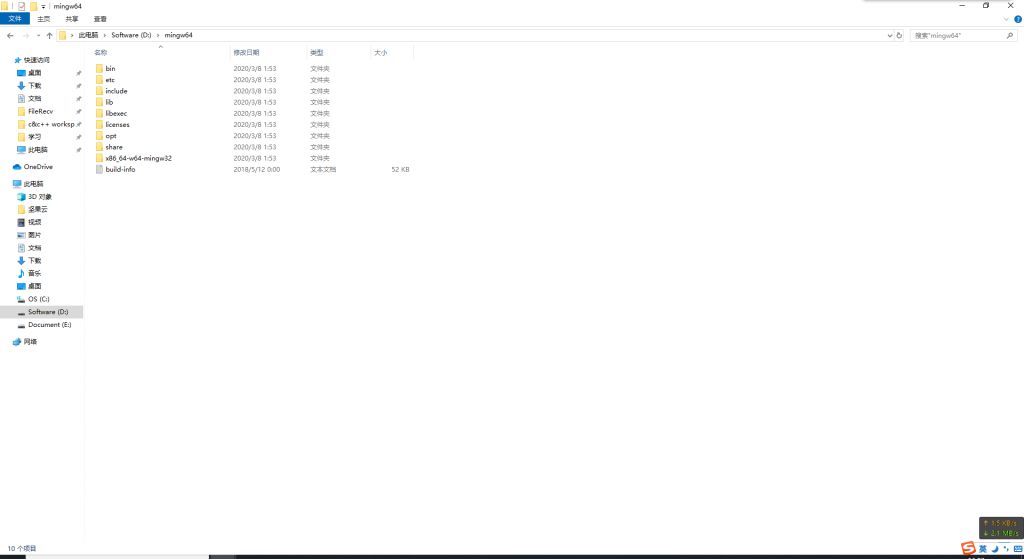
Task: Select OneDrive in the navigation pane
Action: point(38,167)
